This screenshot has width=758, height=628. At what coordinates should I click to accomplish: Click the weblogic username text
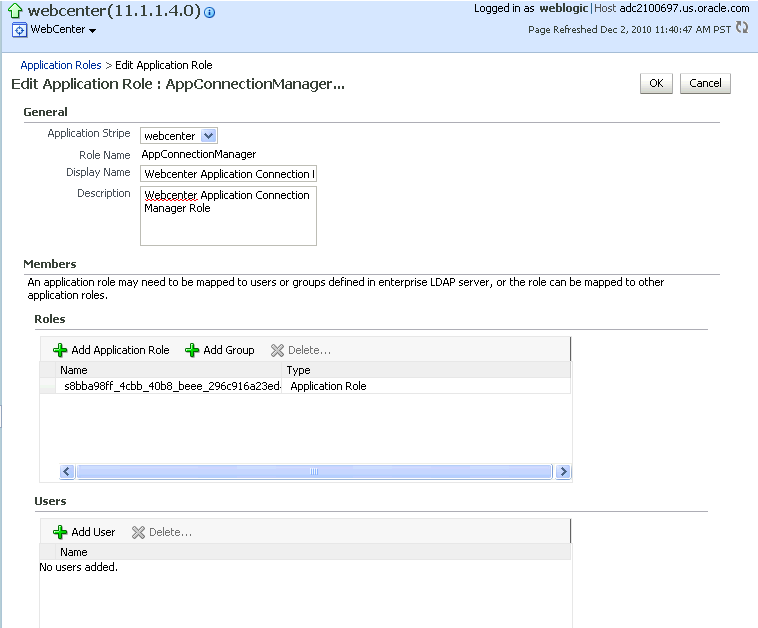(564, 8)
